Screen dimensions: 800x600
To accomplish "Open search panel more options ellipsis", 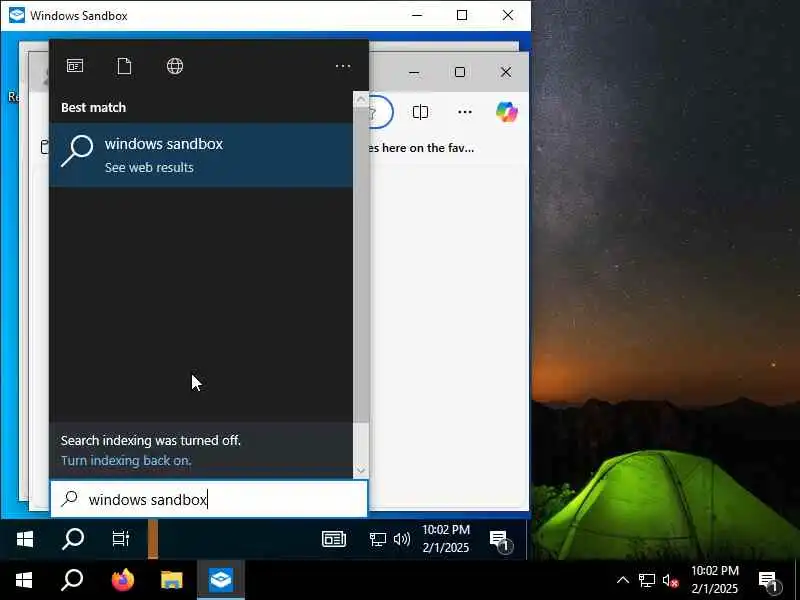I will coord(343,66).
